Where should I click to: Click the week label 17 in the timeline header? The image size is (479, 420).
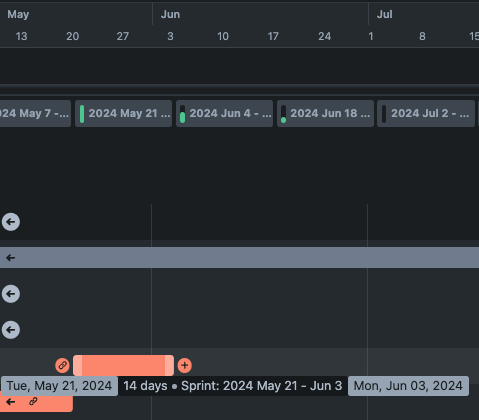(x=273, y=36)
